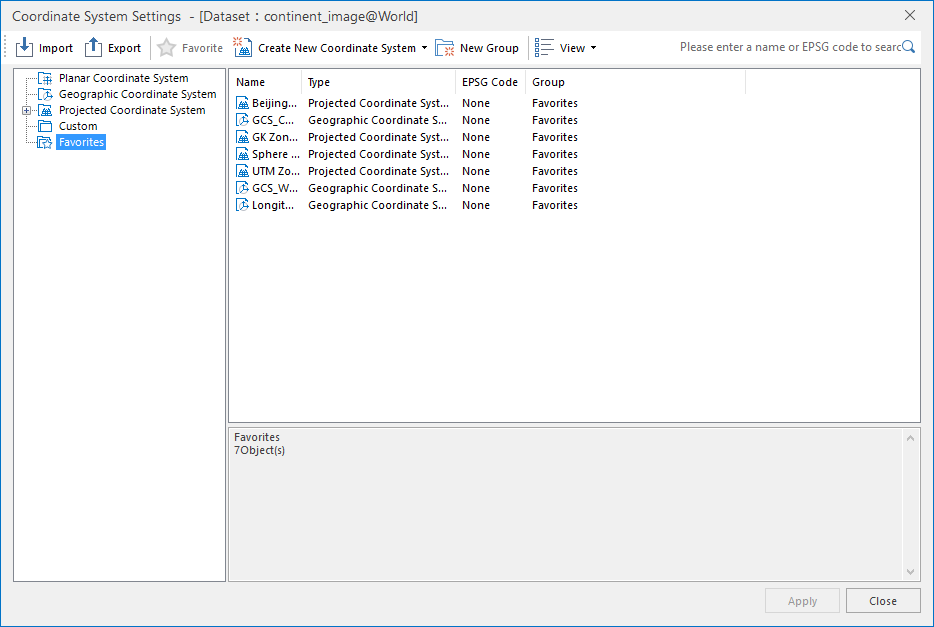Click the UTM Zone list item icon
The image size is (934, 627).
click(242, 171)
